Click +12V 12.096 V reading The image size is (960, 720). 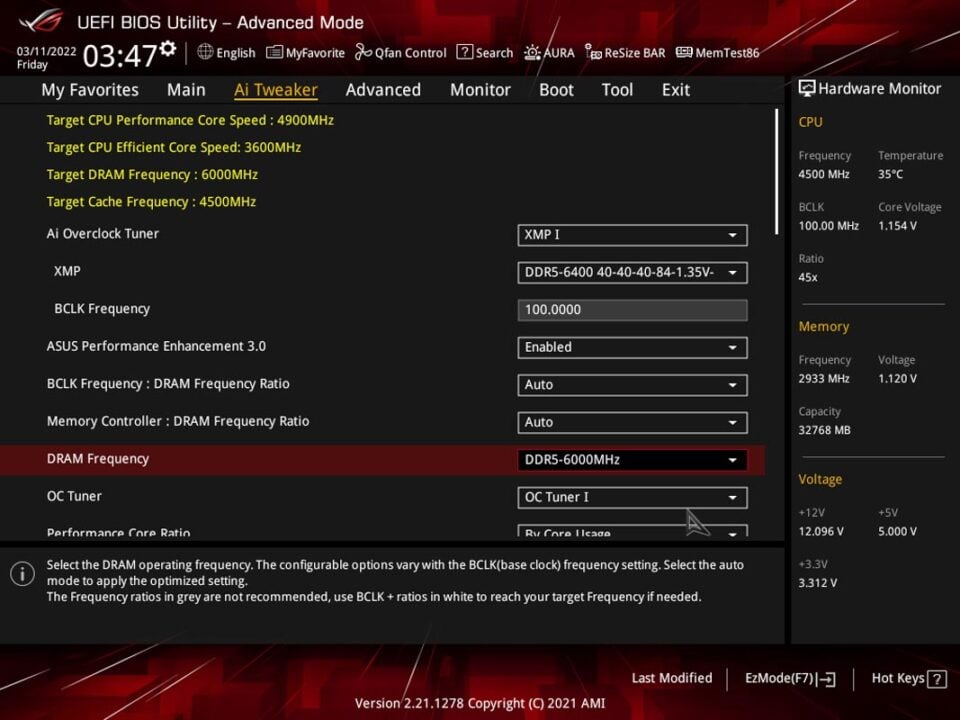click(x=820, y=531)
